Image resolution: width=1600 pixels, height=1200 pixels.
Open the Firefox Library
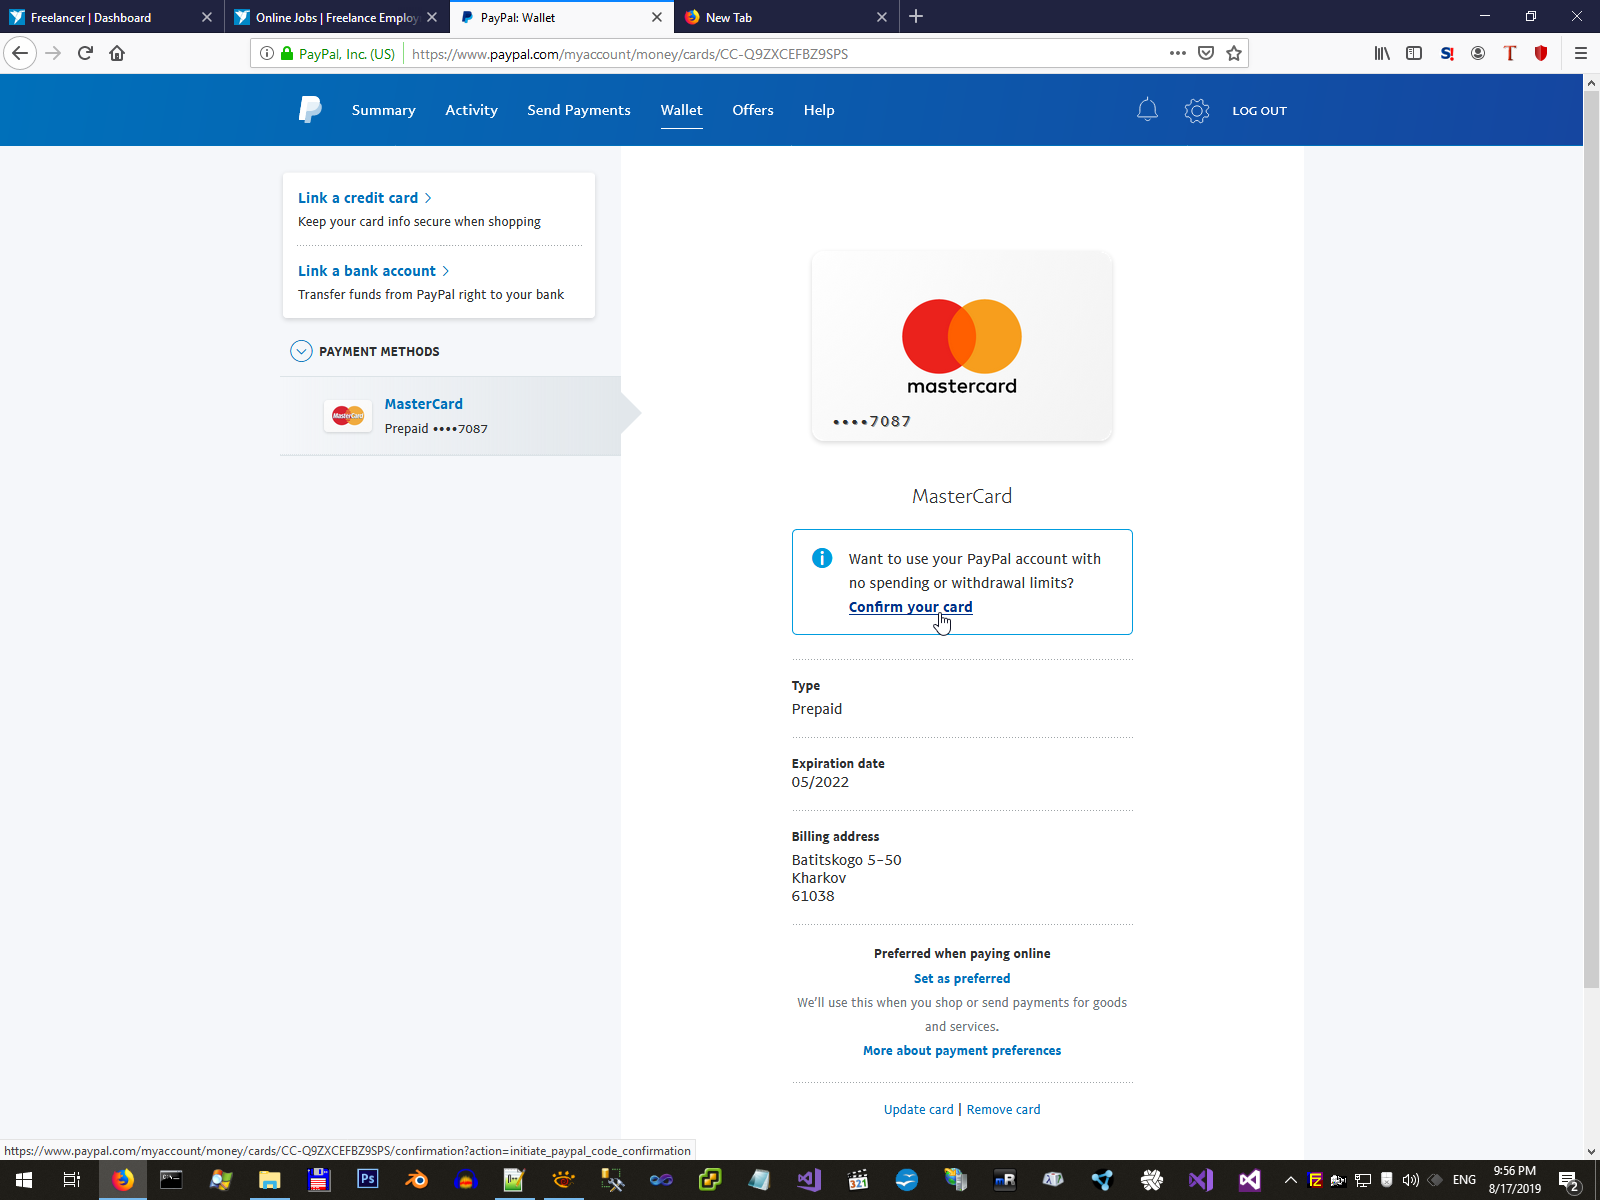[x=1382, y=53]
